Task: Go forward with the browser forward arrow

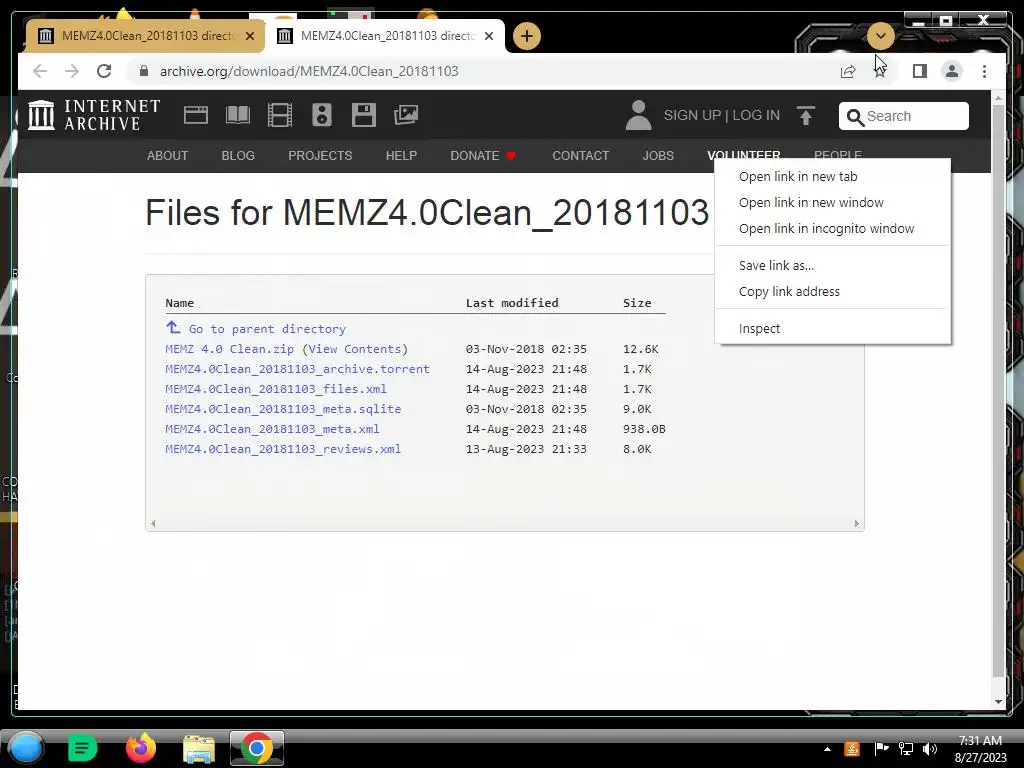Action: (72, 71)
